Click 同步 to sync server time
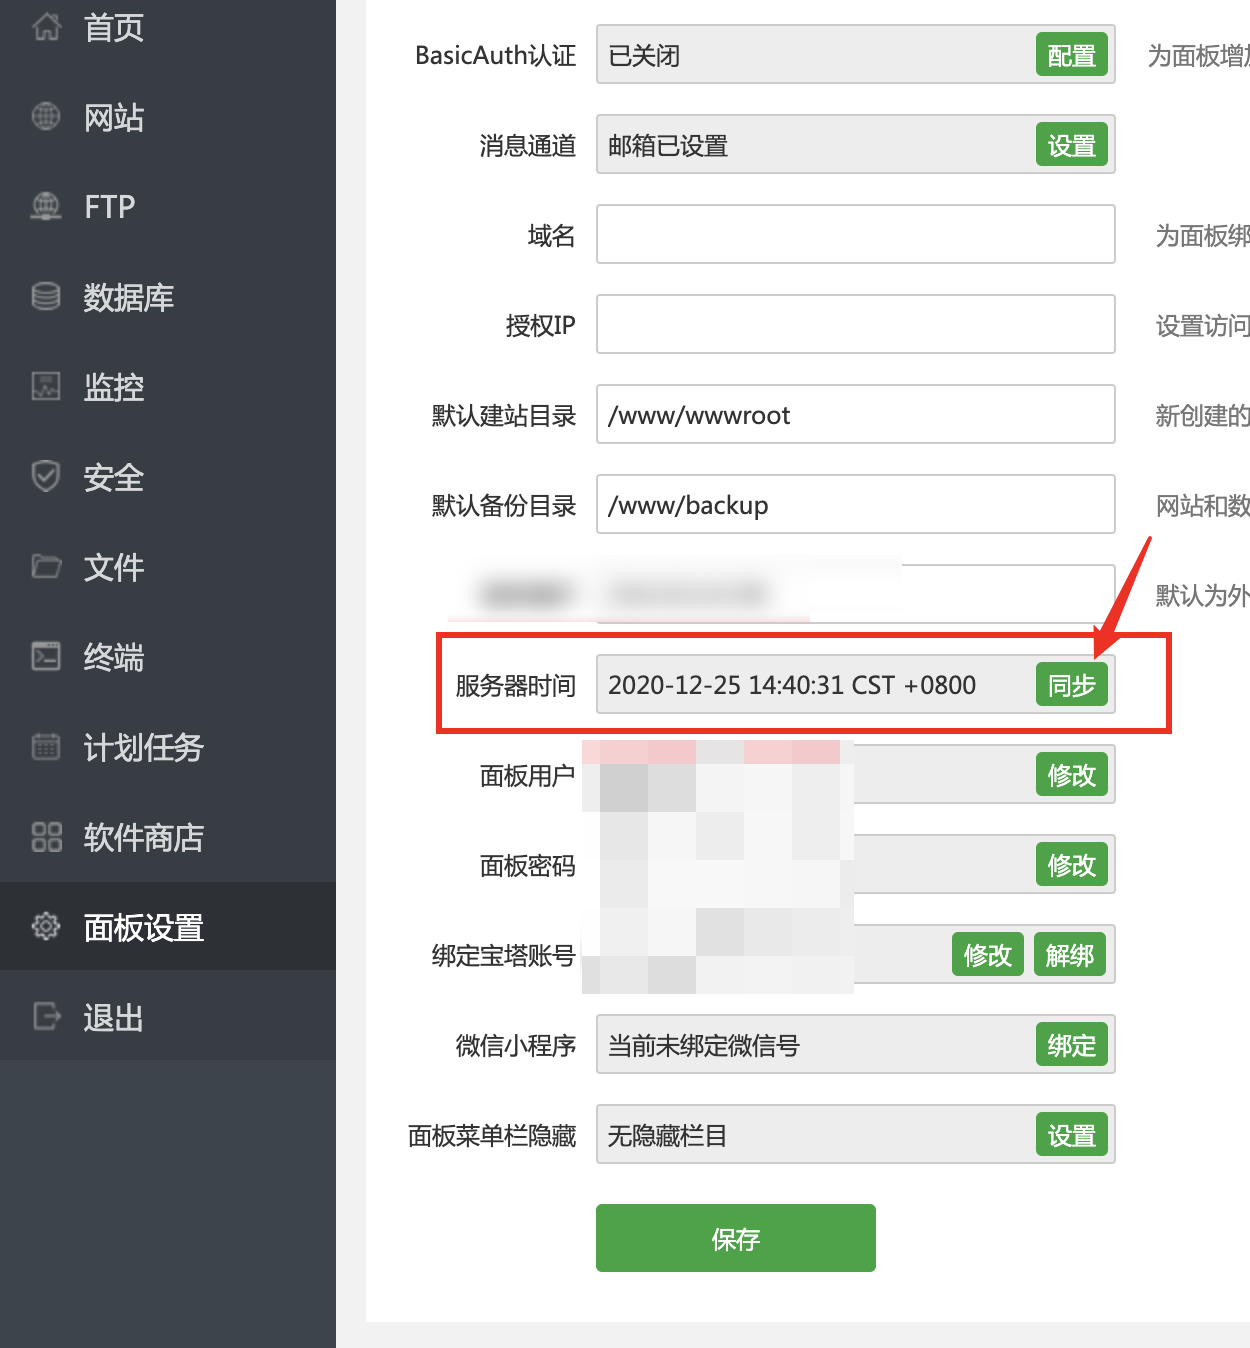Viewport: 1250px width, 1348px height. 1072,685
